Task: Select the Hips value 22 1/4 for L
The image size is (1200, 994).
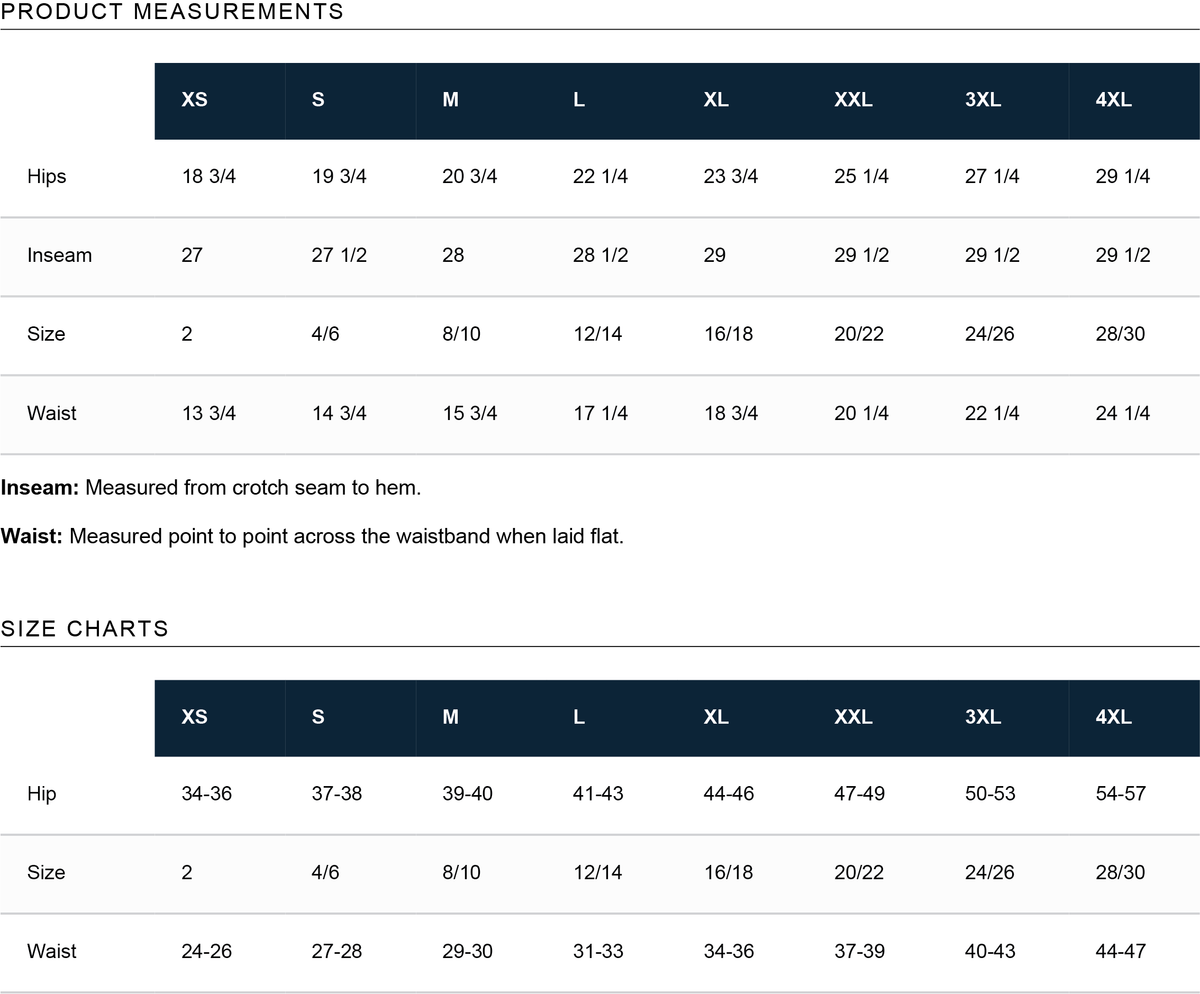Action: point(600,177)
